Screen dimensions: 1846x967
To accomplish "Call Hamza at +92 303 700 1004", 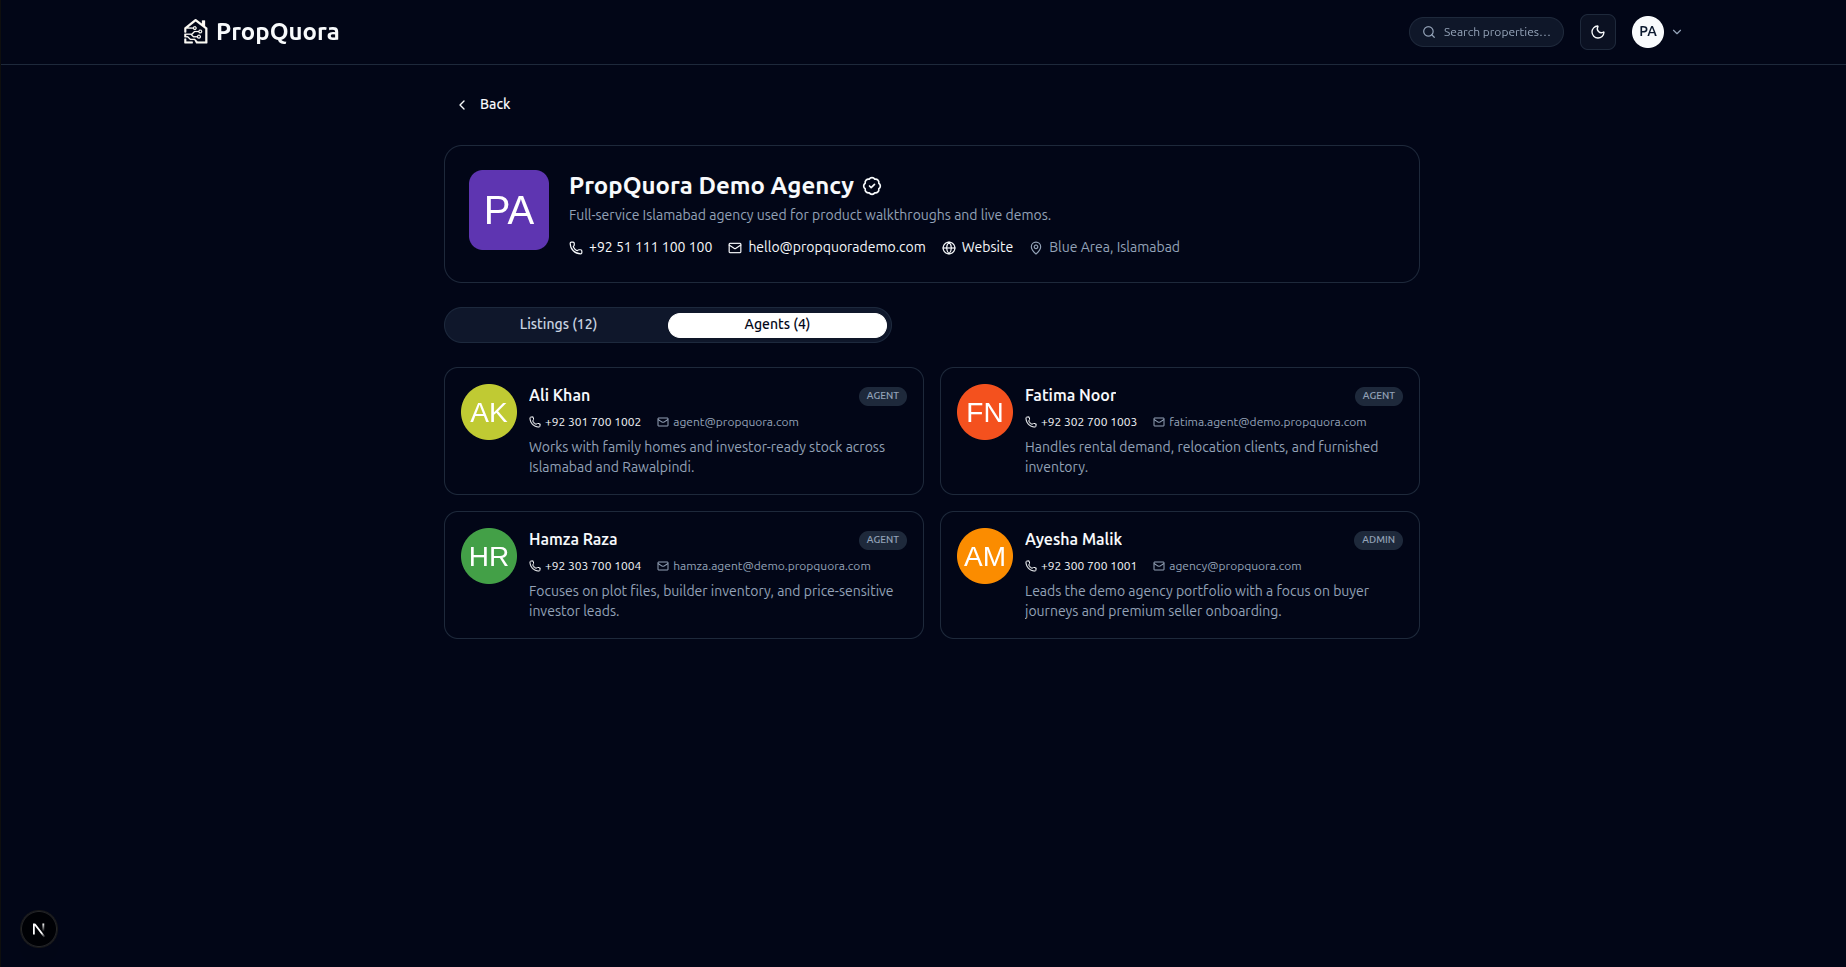I will (x=593, y=566).
